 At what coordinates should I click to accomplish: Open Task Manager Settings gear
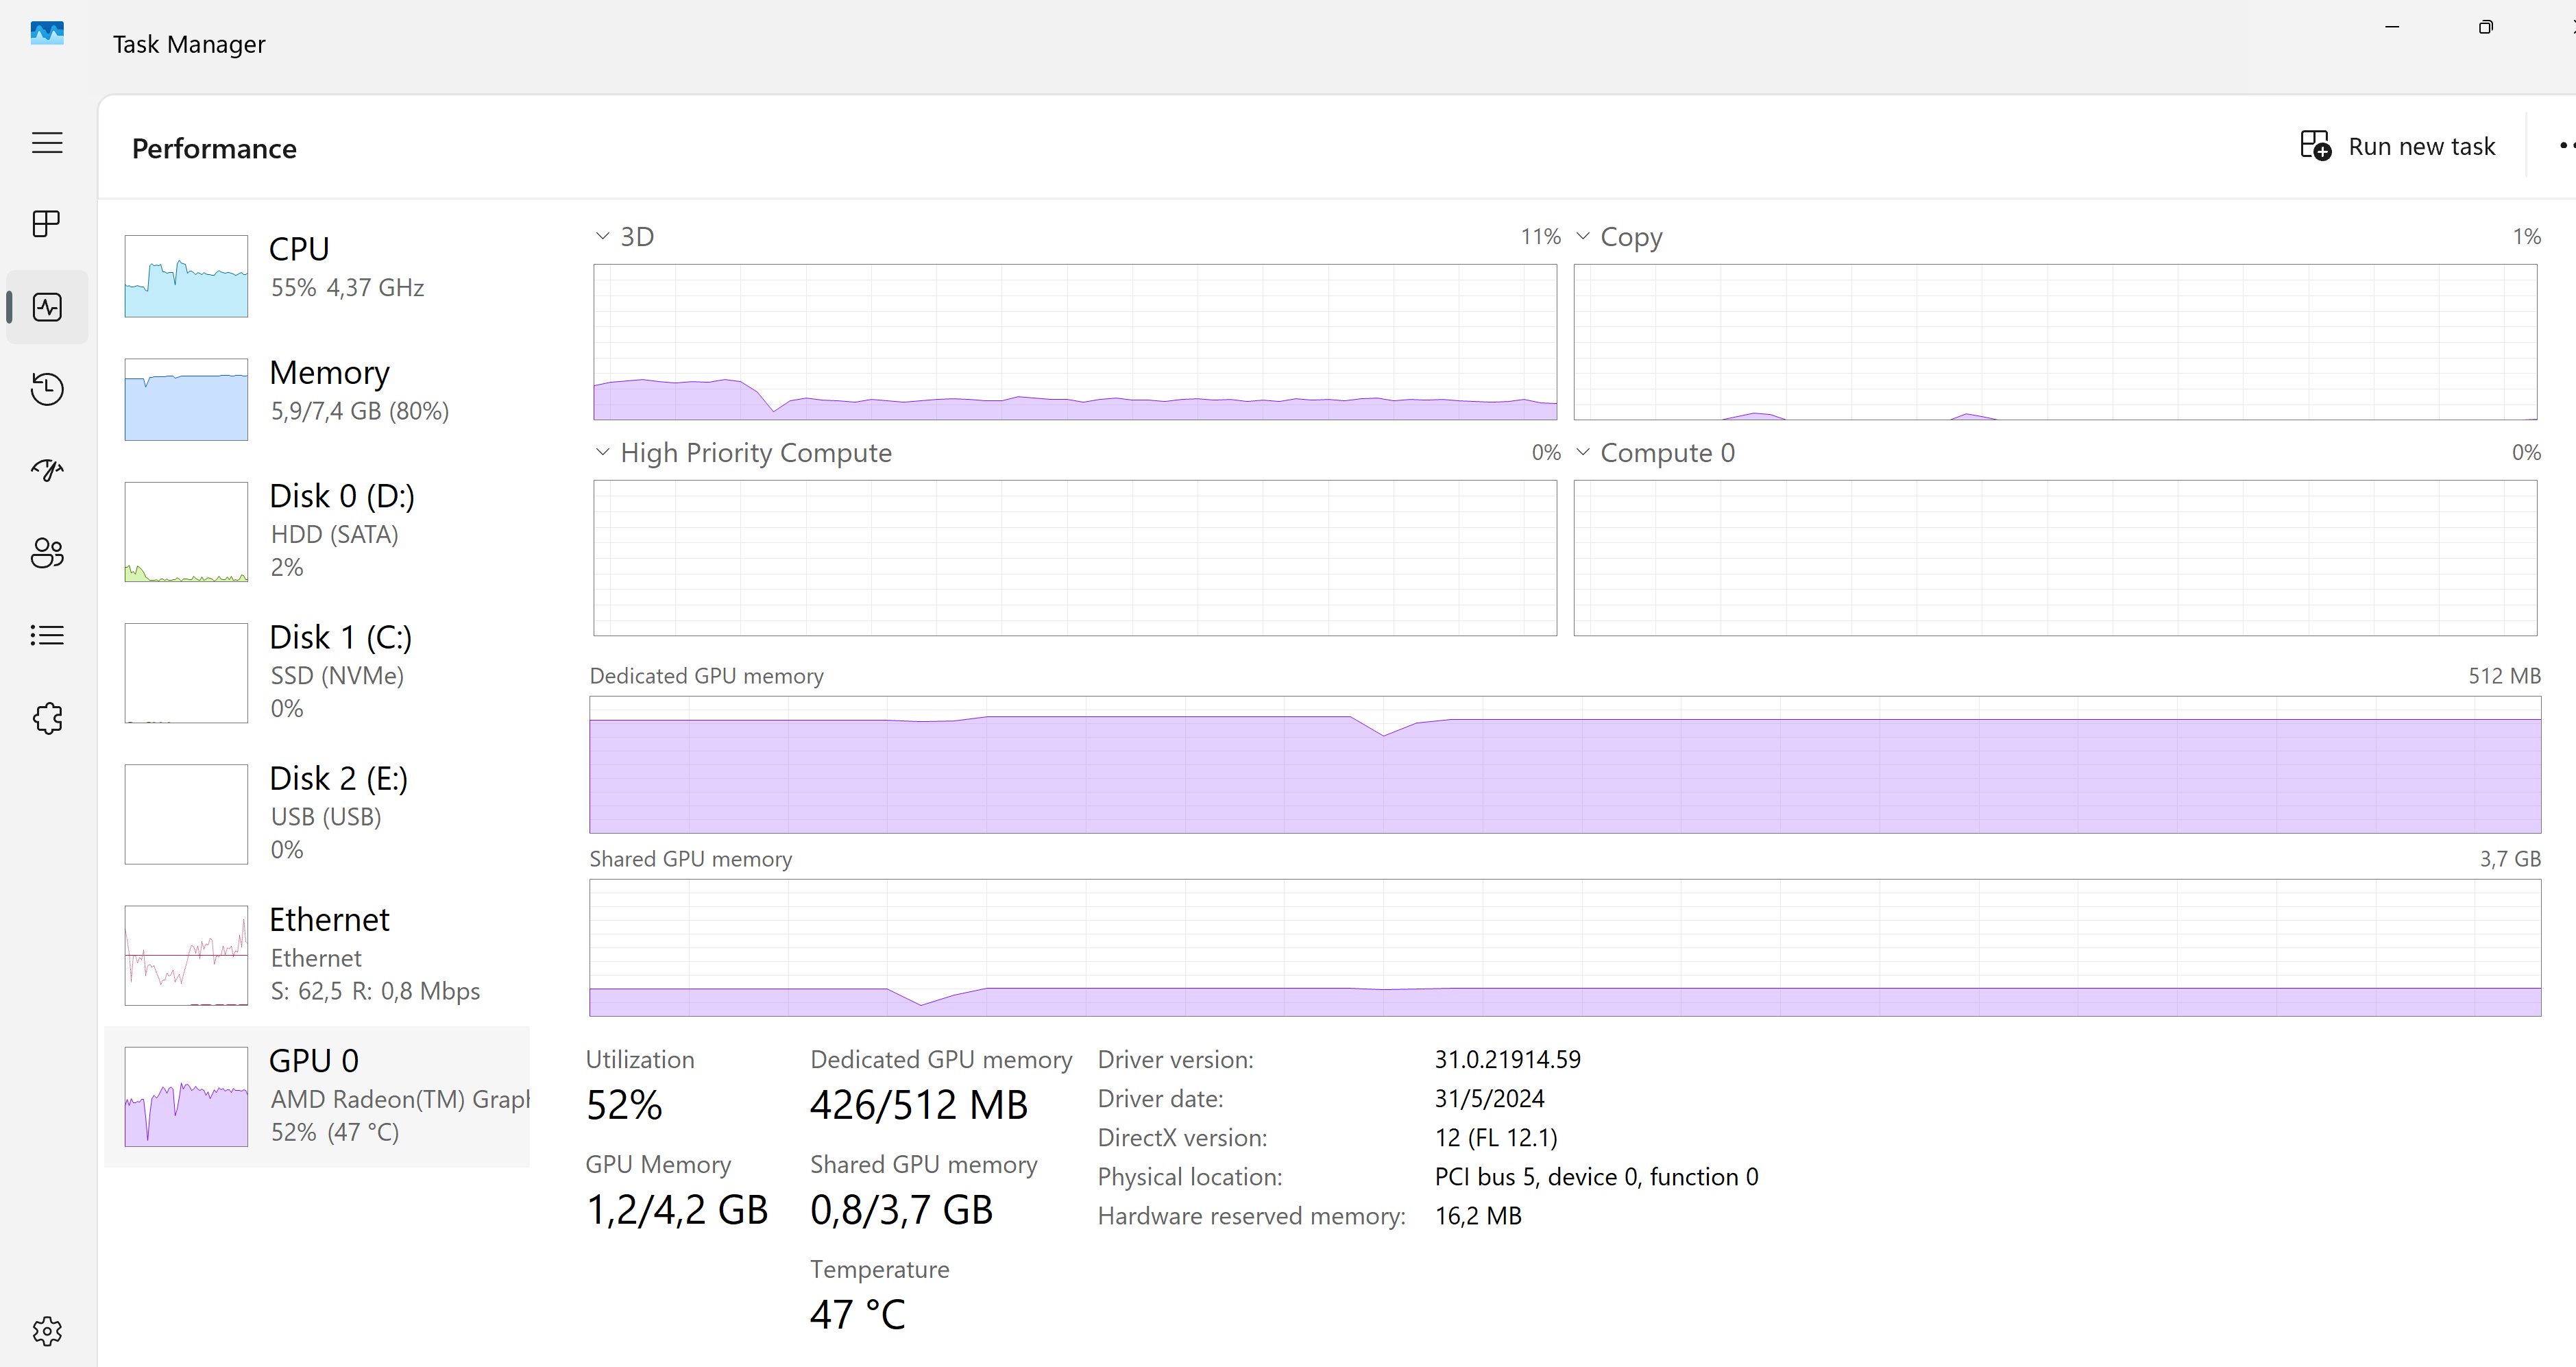(x=47, y=1331)
